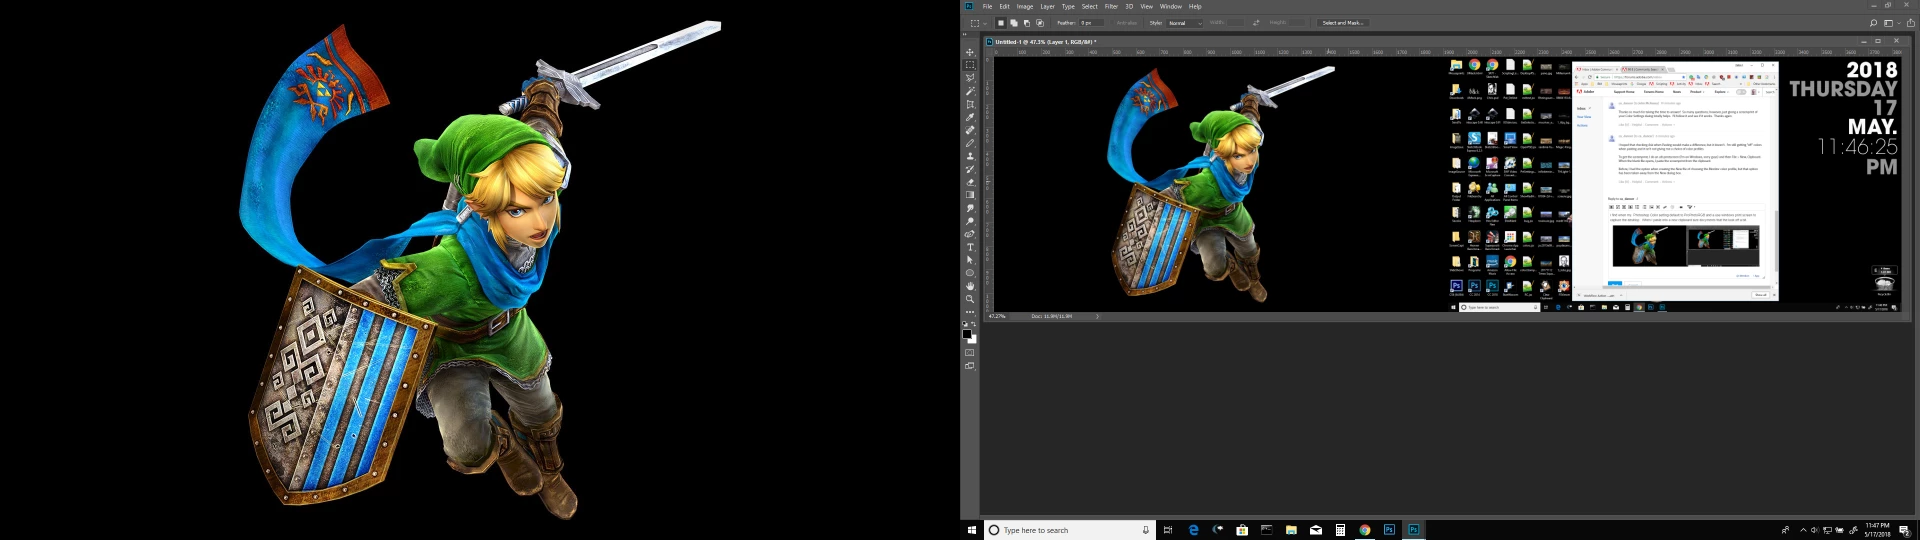Open the Image menu
This screenshot has height=540, width=1920.
1025,6
